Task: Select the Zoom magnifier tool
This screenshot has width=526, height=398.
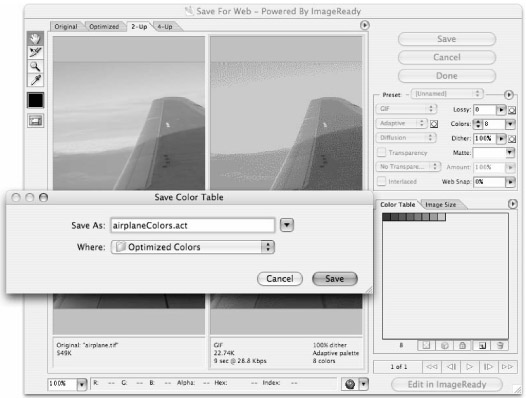Action: point(35,66)
